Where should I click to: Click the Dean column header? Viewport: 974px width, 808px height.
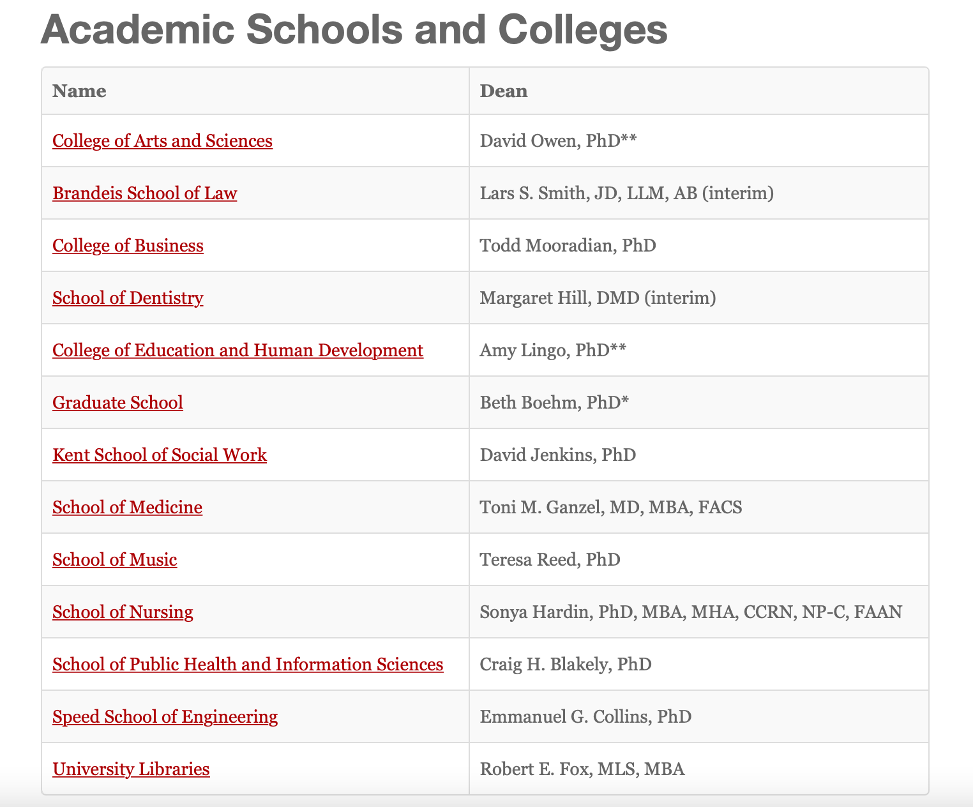503,91
